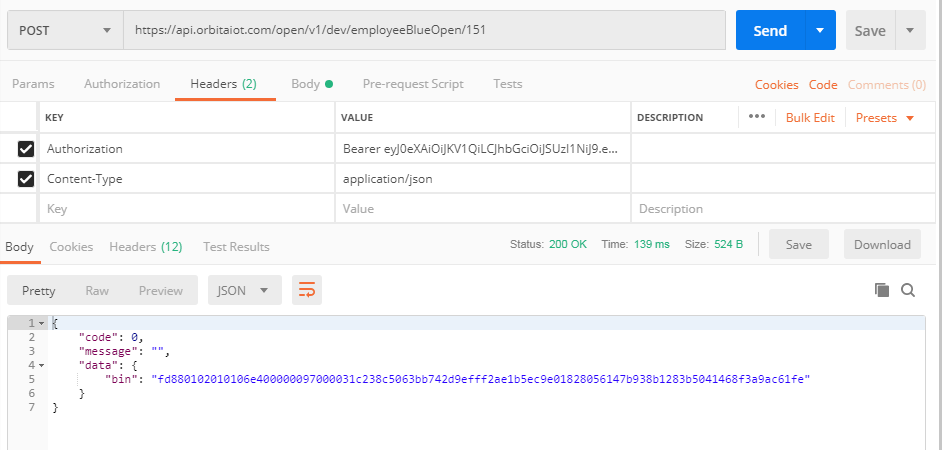Image resolution: width=942 pixels, height=450 pixels.
Task: Collapse the JSON root object at line 1
Action: [41, 323]
